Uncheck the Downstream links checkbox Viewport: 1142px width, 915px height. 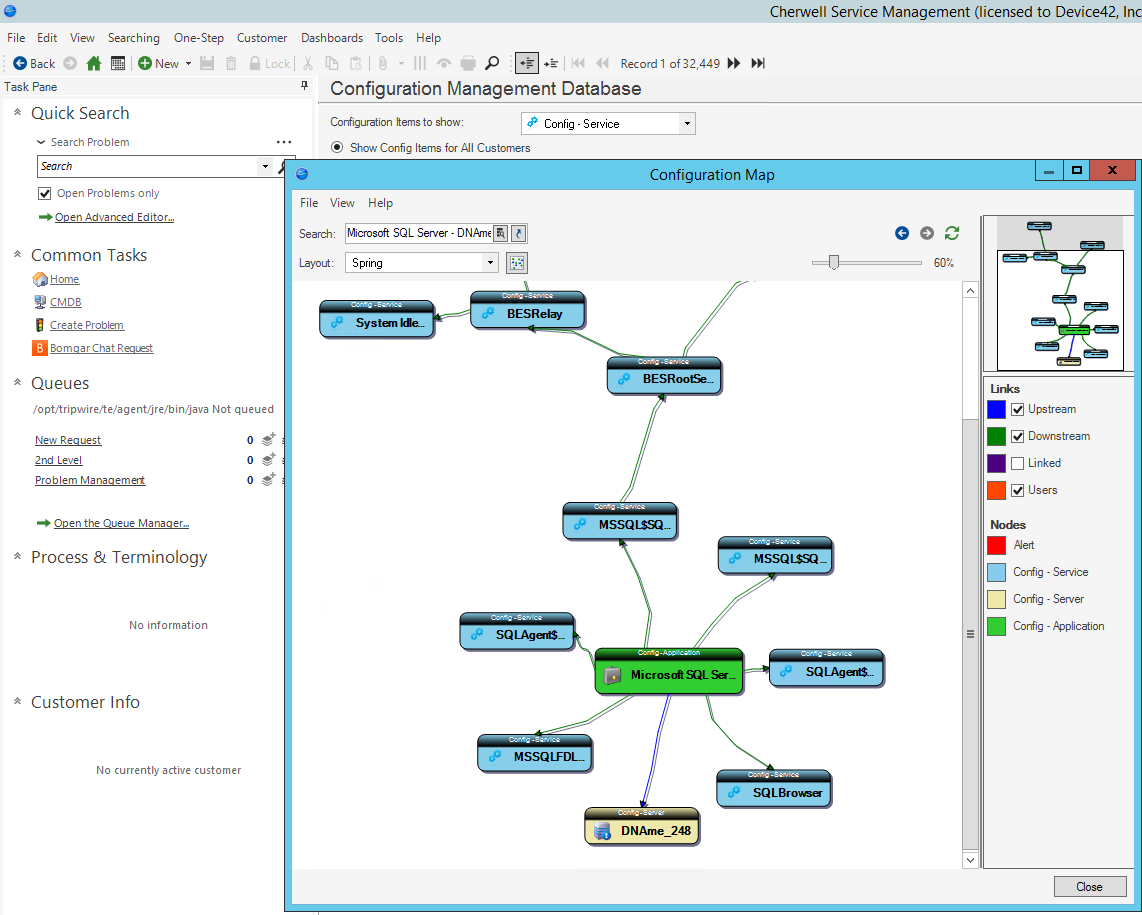point(1017,436)
